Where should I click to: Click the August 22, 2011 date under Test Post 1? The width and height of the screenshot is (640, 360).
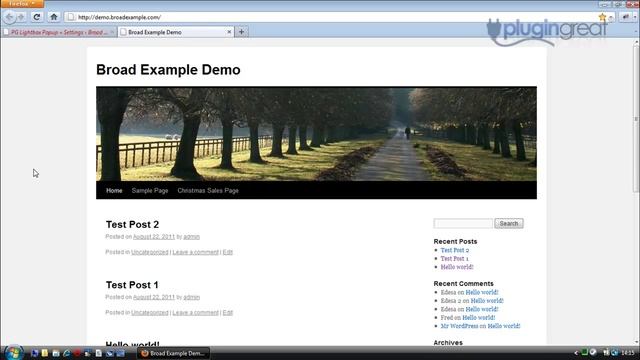coord(154,297)
